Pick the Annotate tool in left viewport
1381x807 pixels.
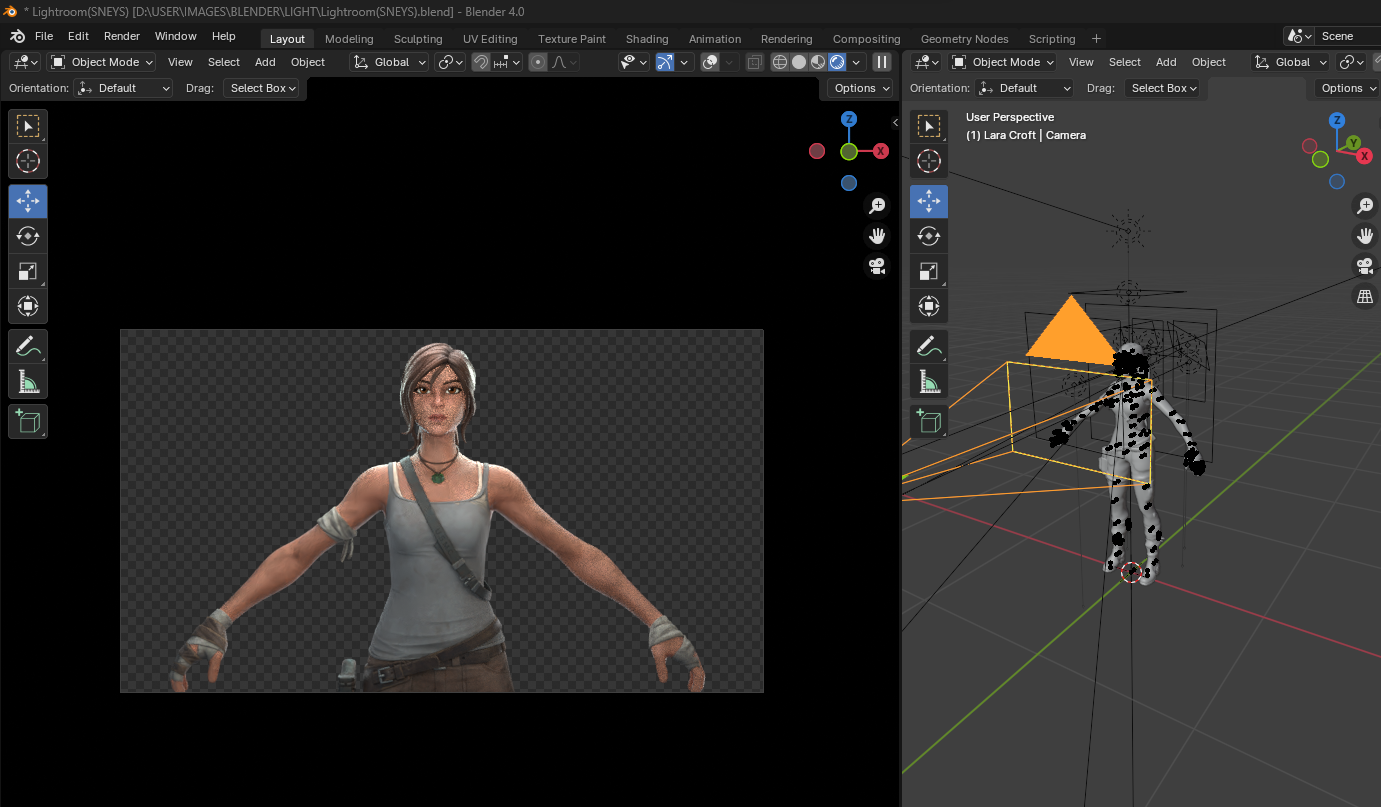pyautogui.click(x=28, y=346)
